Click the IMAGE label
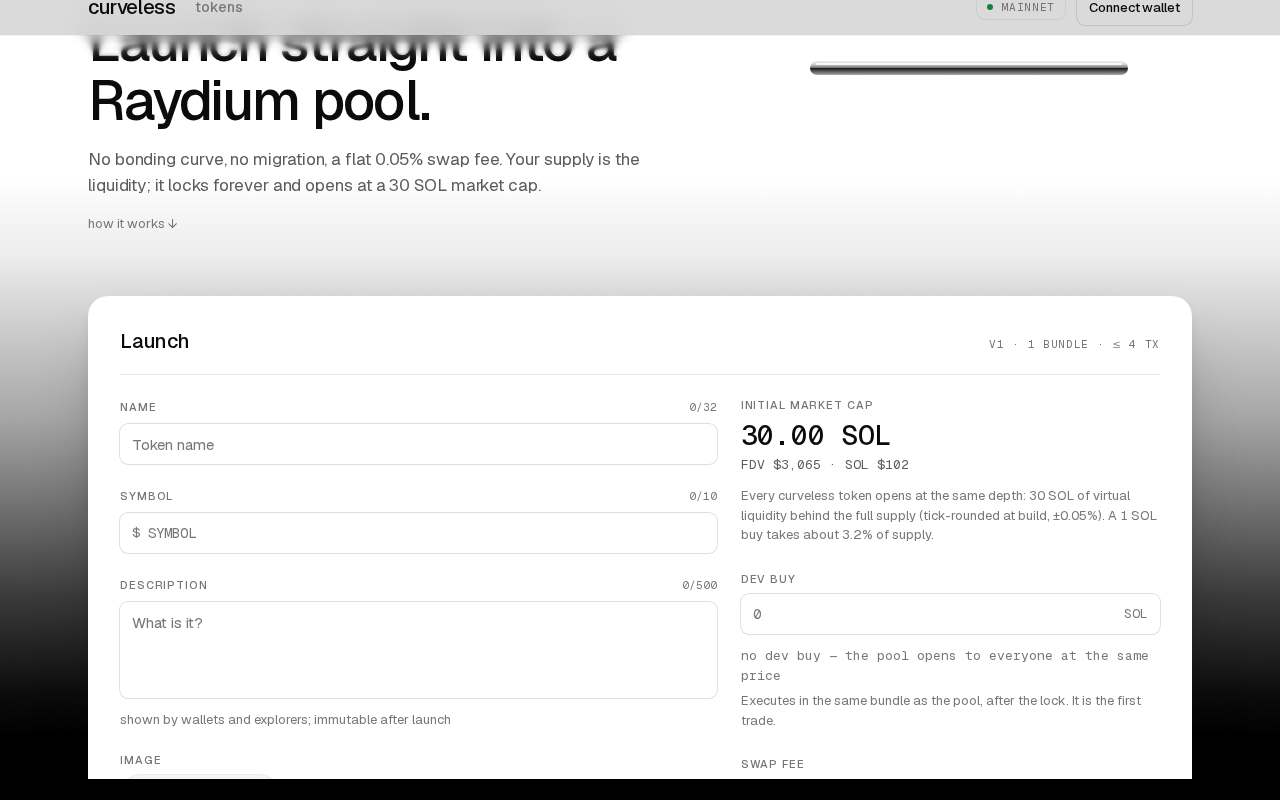 point(141,760)
